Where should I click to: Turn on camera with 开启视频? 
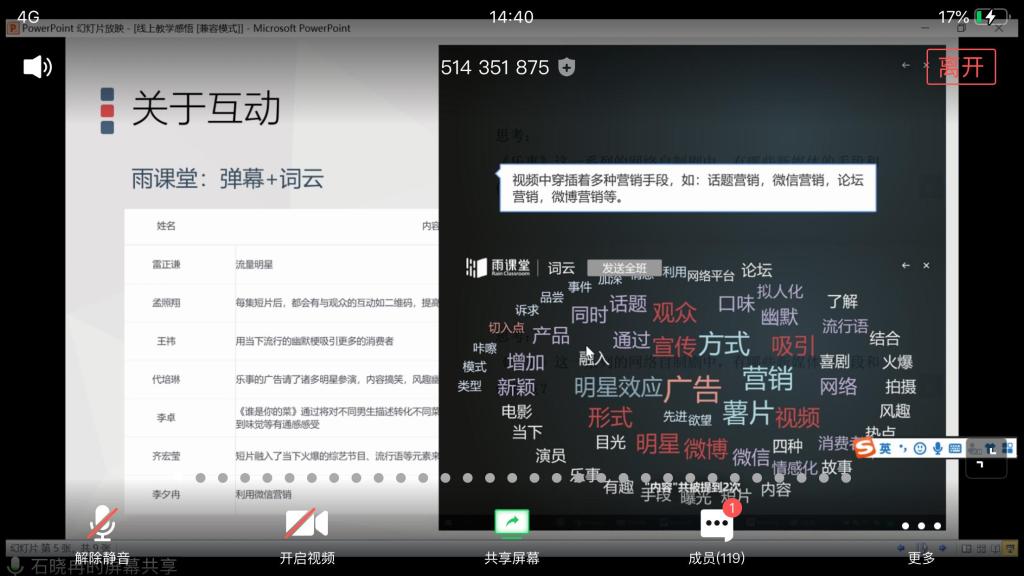(307, 534)
